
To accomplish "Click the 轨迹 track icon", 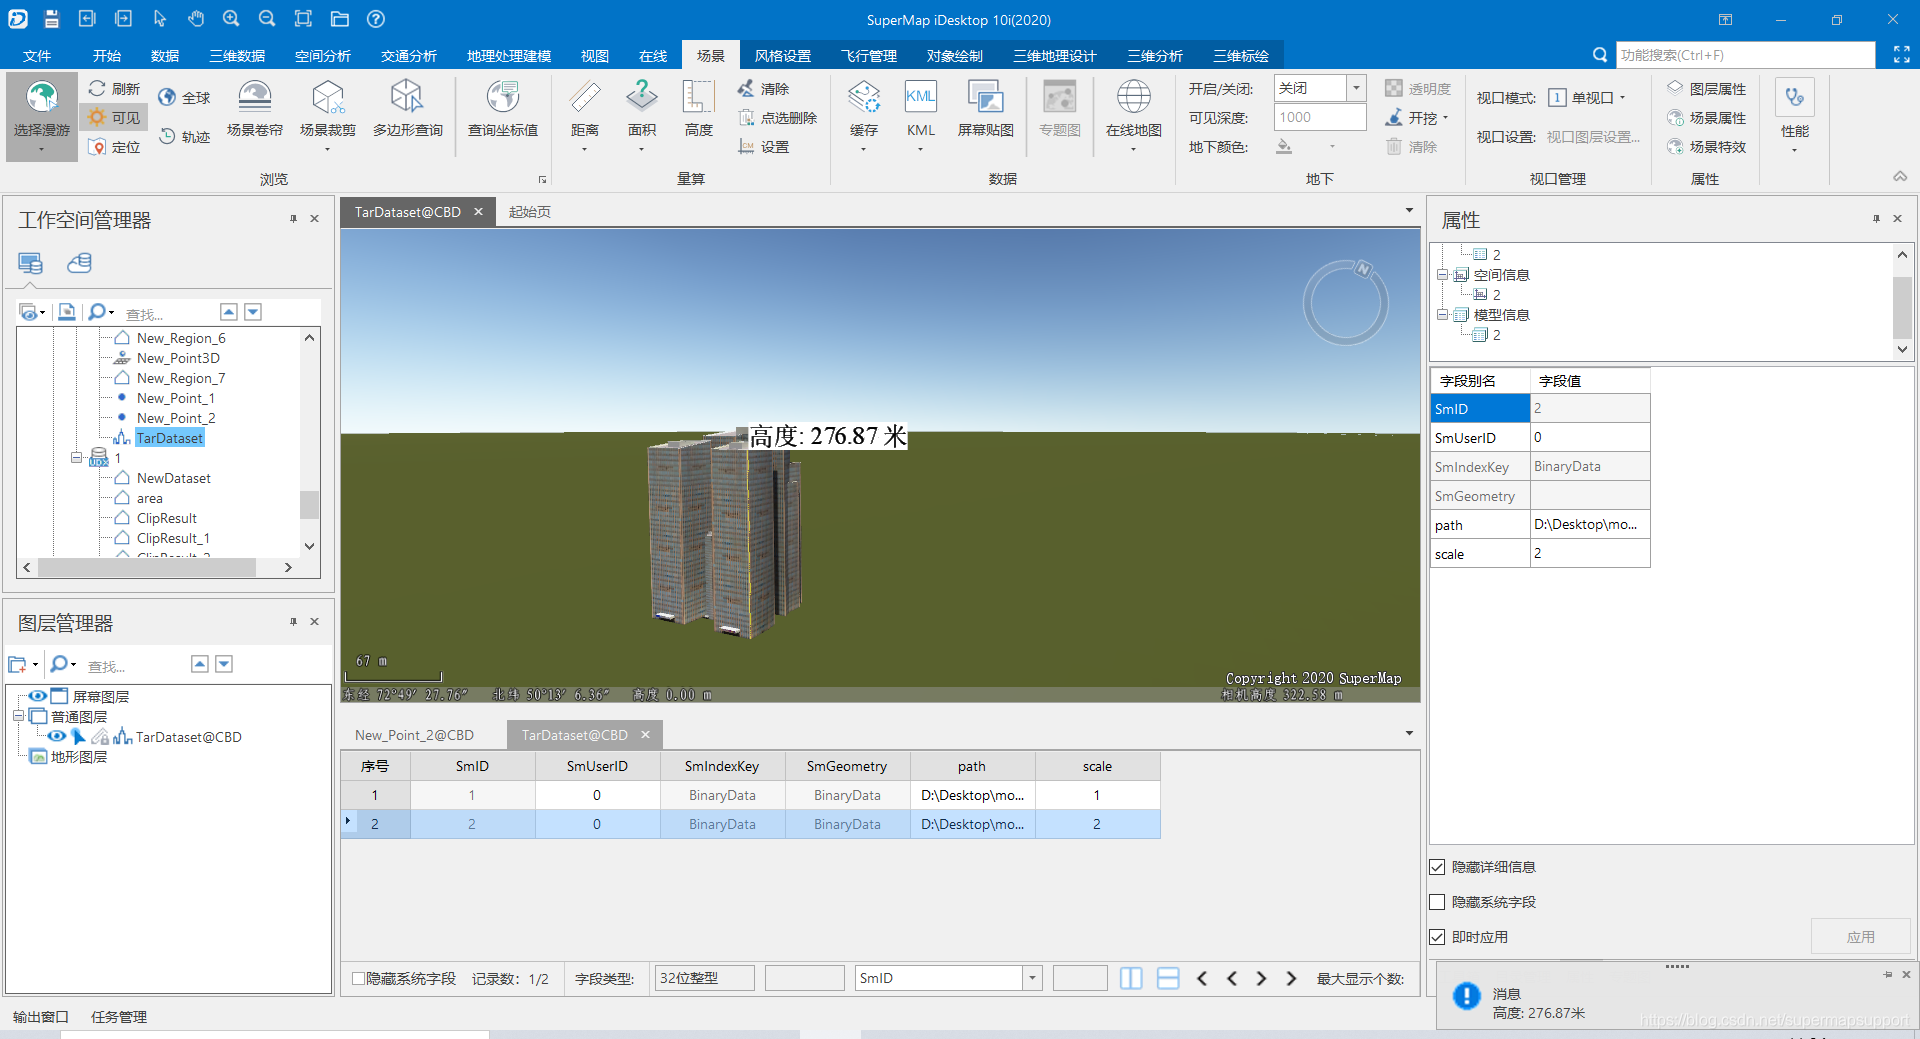I will click(168, 136).
